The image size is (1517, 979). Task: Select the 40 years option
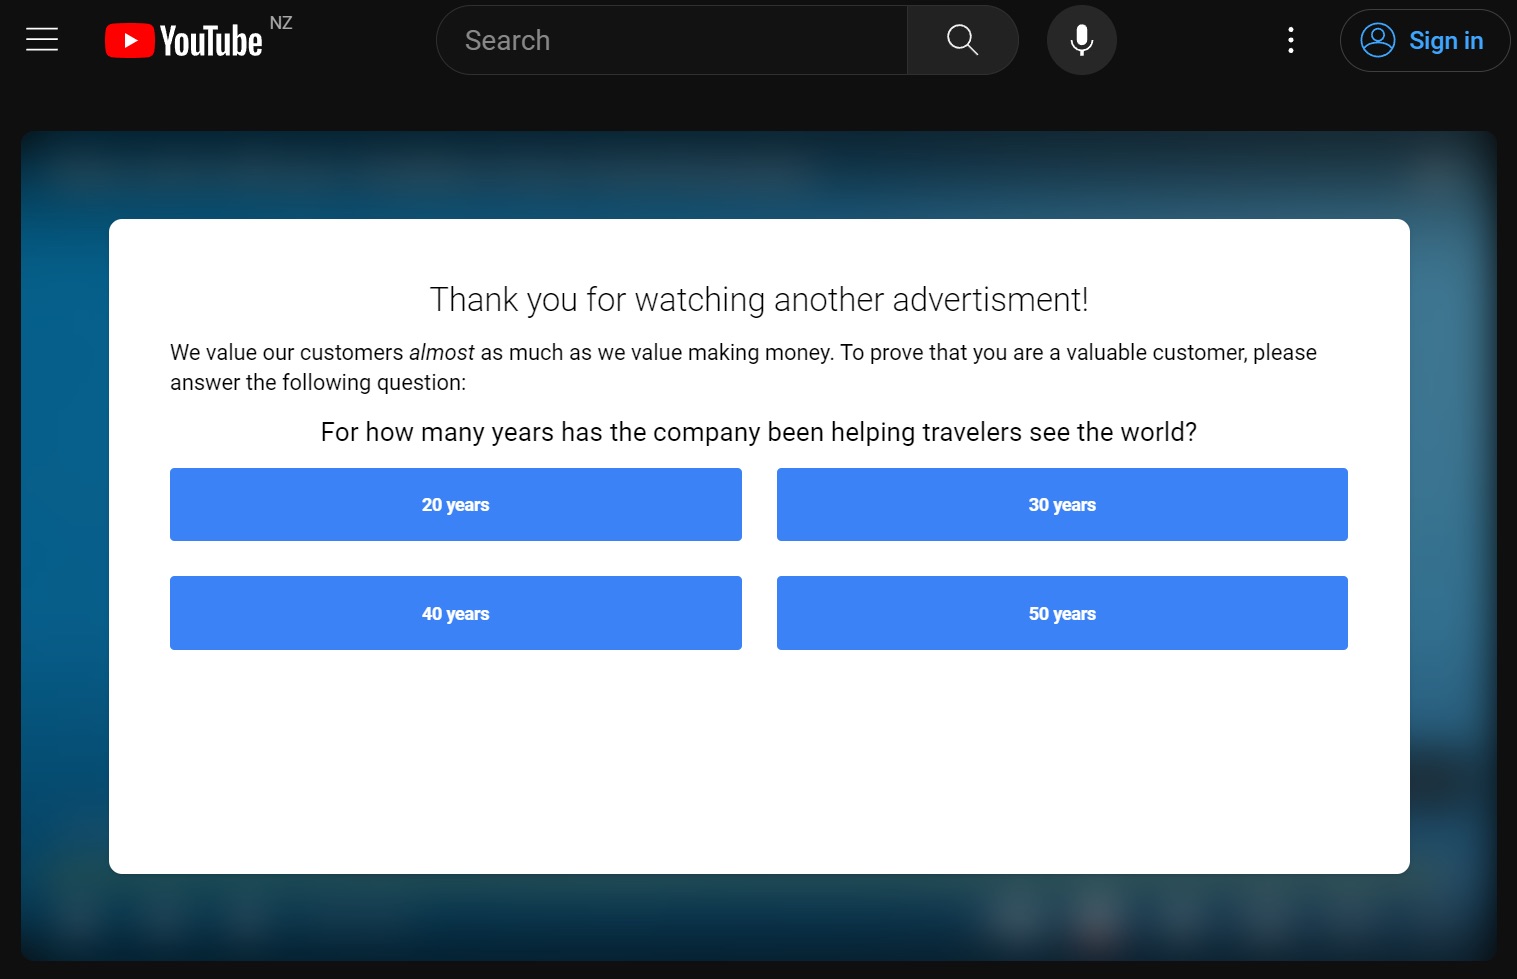[455, 613]
